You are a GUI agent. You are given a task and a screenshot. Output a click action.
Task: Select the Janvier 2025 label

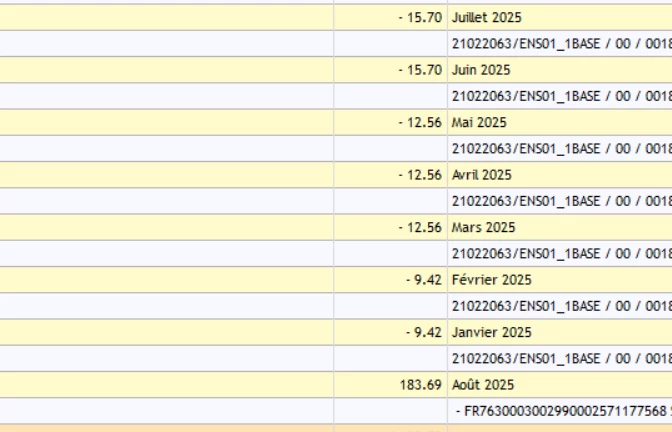[492, 333]
